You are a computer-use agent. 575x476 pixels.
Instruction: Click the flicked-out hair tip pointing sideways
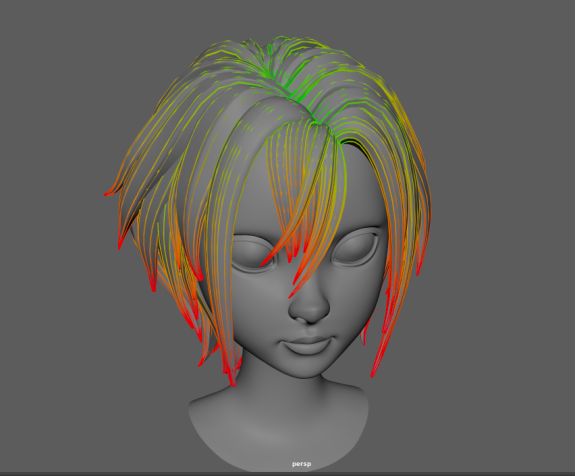(x=112, y=192)
